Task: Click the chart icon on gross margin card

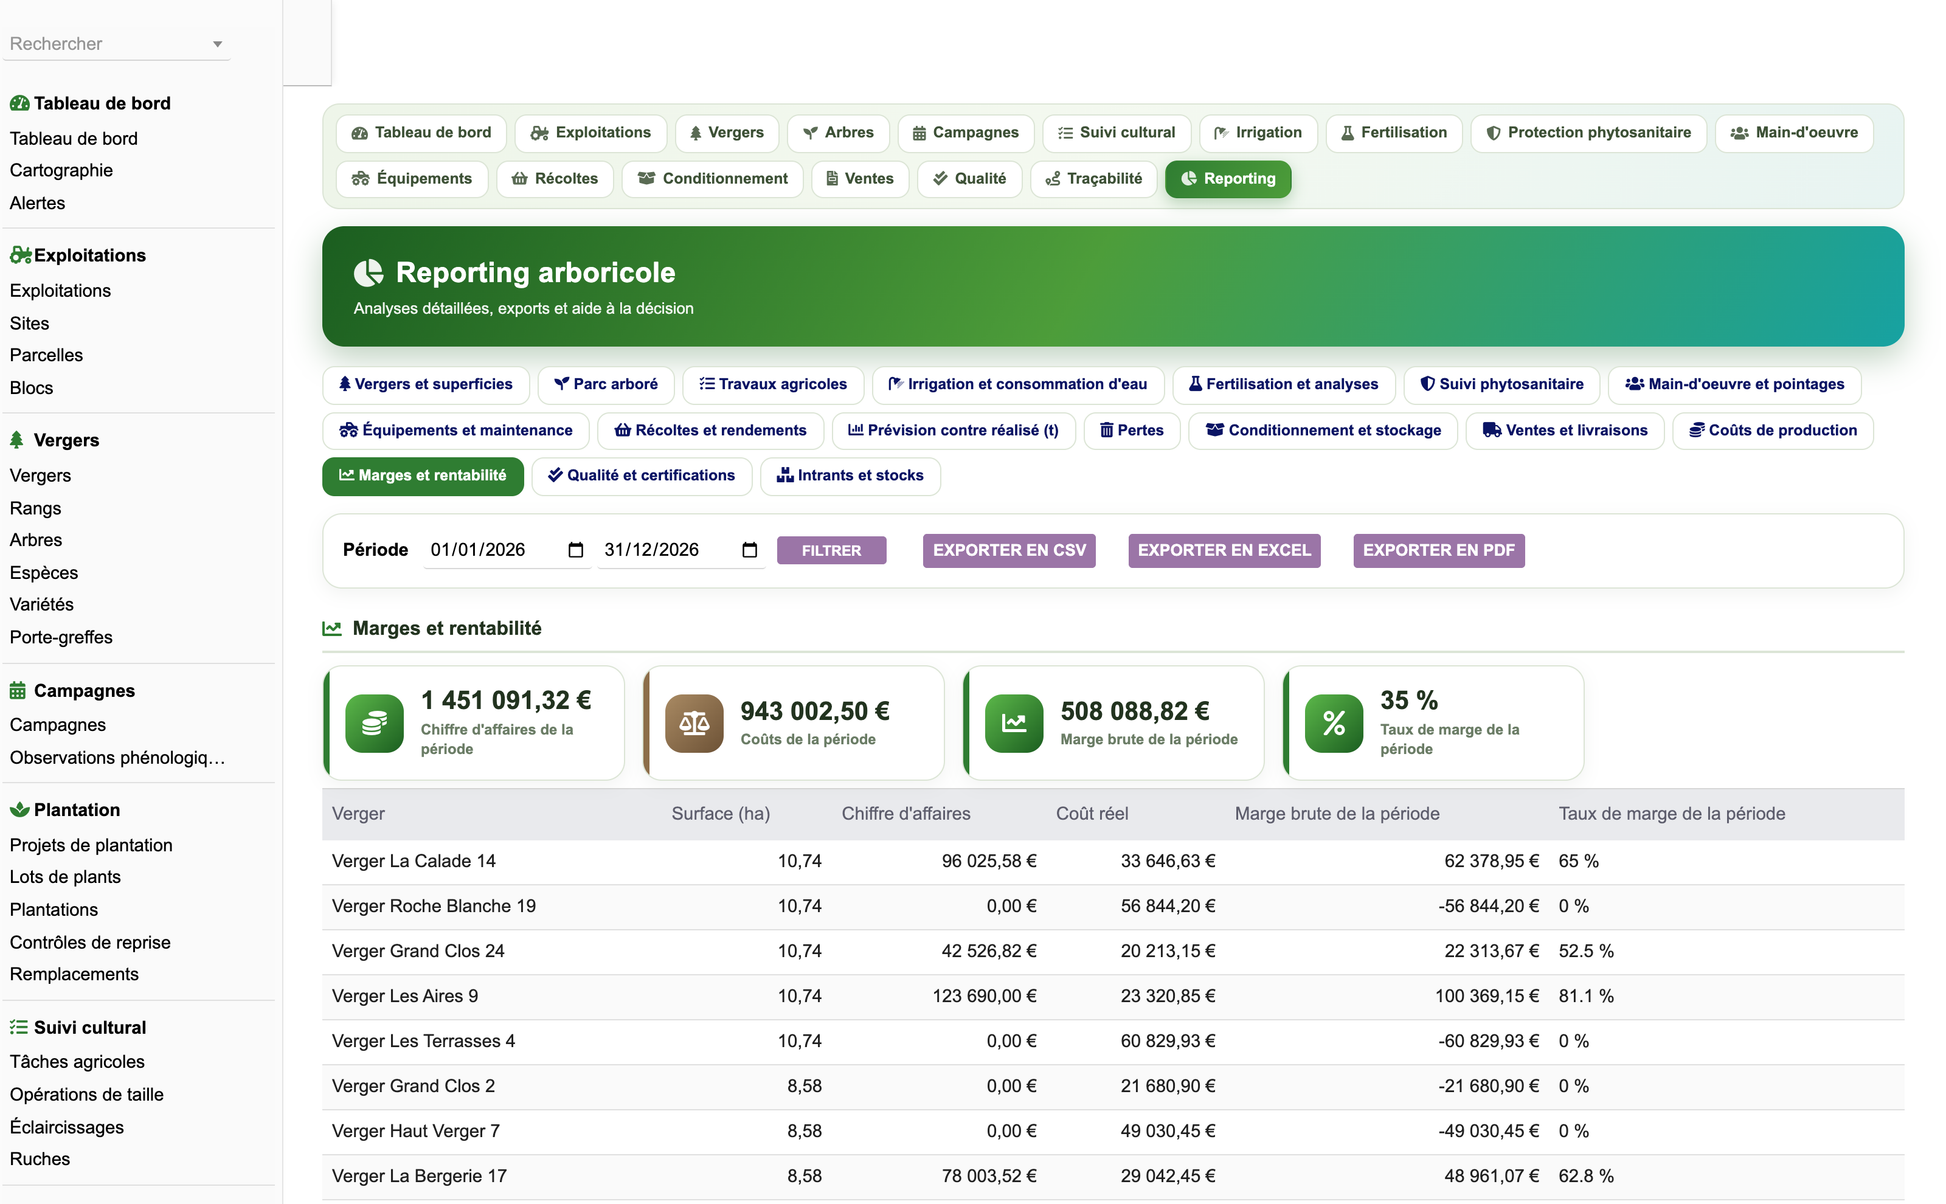Action: (x=1014, y=723)
